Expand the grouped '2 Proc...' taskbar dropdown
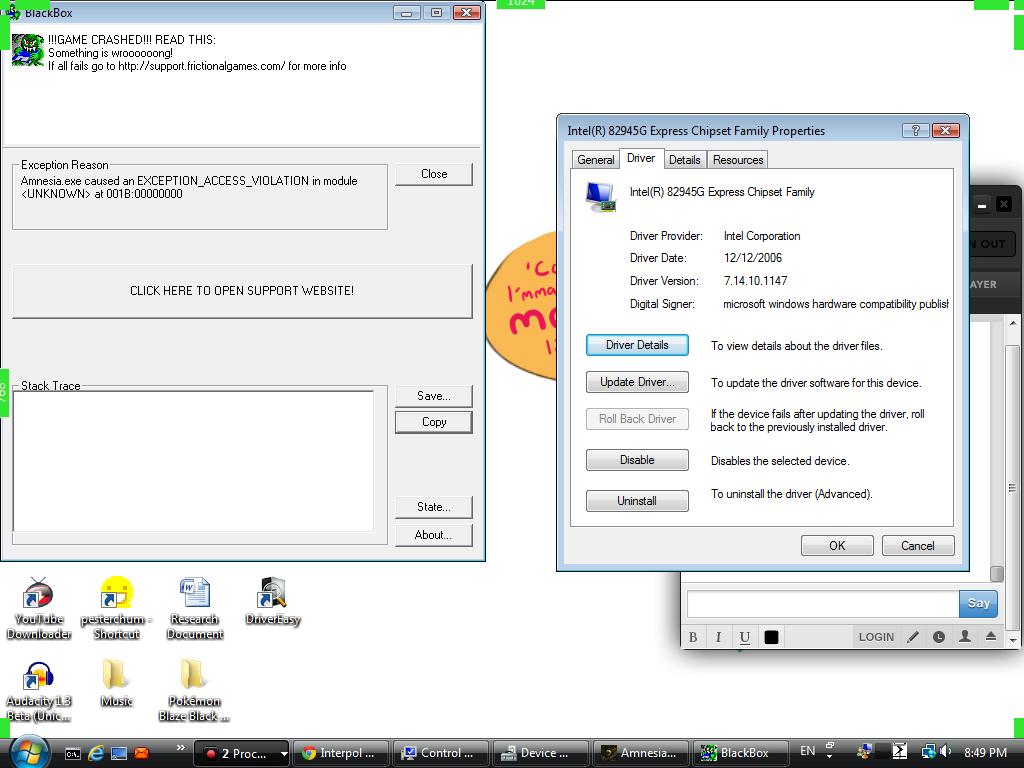The width and height of the screenshot is (1024, 768). [284, 754]
